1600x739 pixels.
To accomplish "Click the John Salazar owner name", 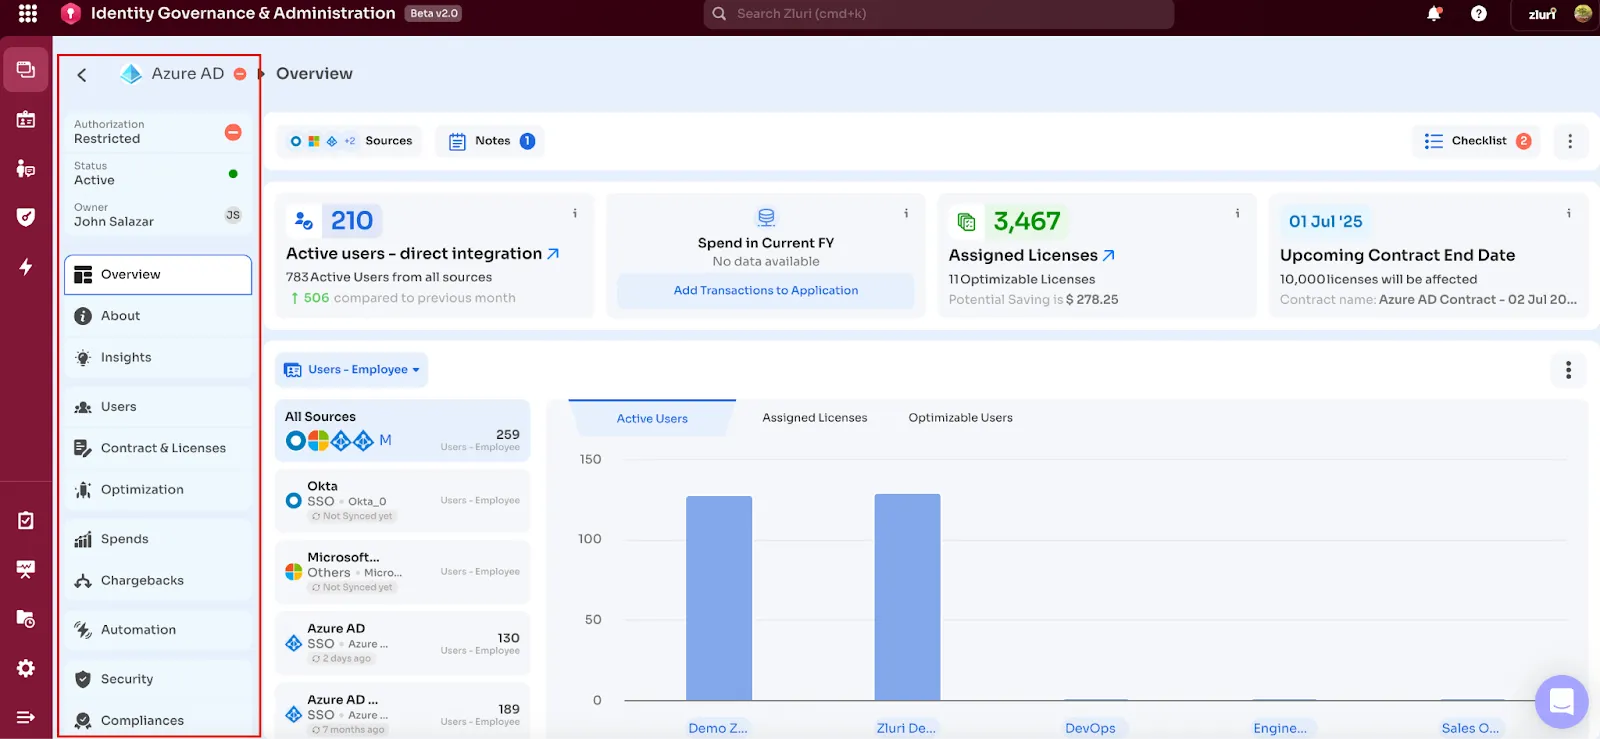I will click(x=114, y=222).
